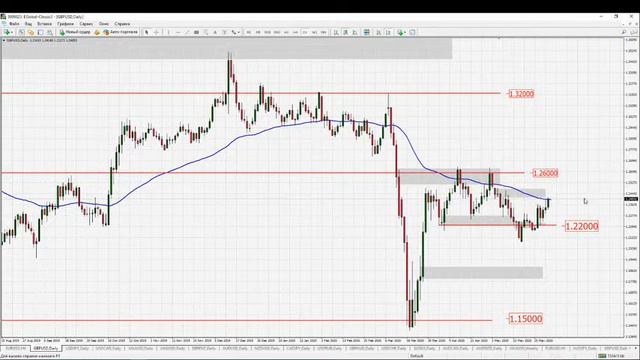Image resolution: width=640 pixels, height=360 pixels.
Task: Switch timeframe to H4
Action: point(296,32)
